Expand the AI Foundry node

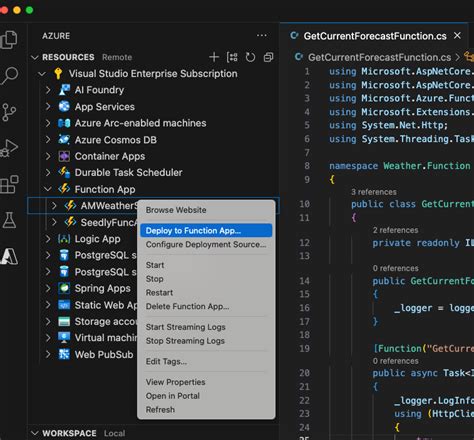[48, 90]
